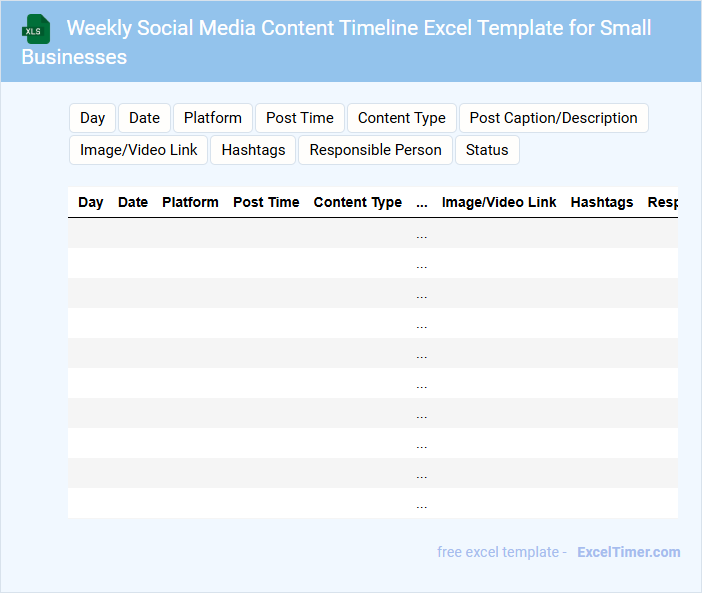Screen dimensions: 702x593
Task: Click the Platform tag button
Action: pyautogui.click(x=213, y=118)
